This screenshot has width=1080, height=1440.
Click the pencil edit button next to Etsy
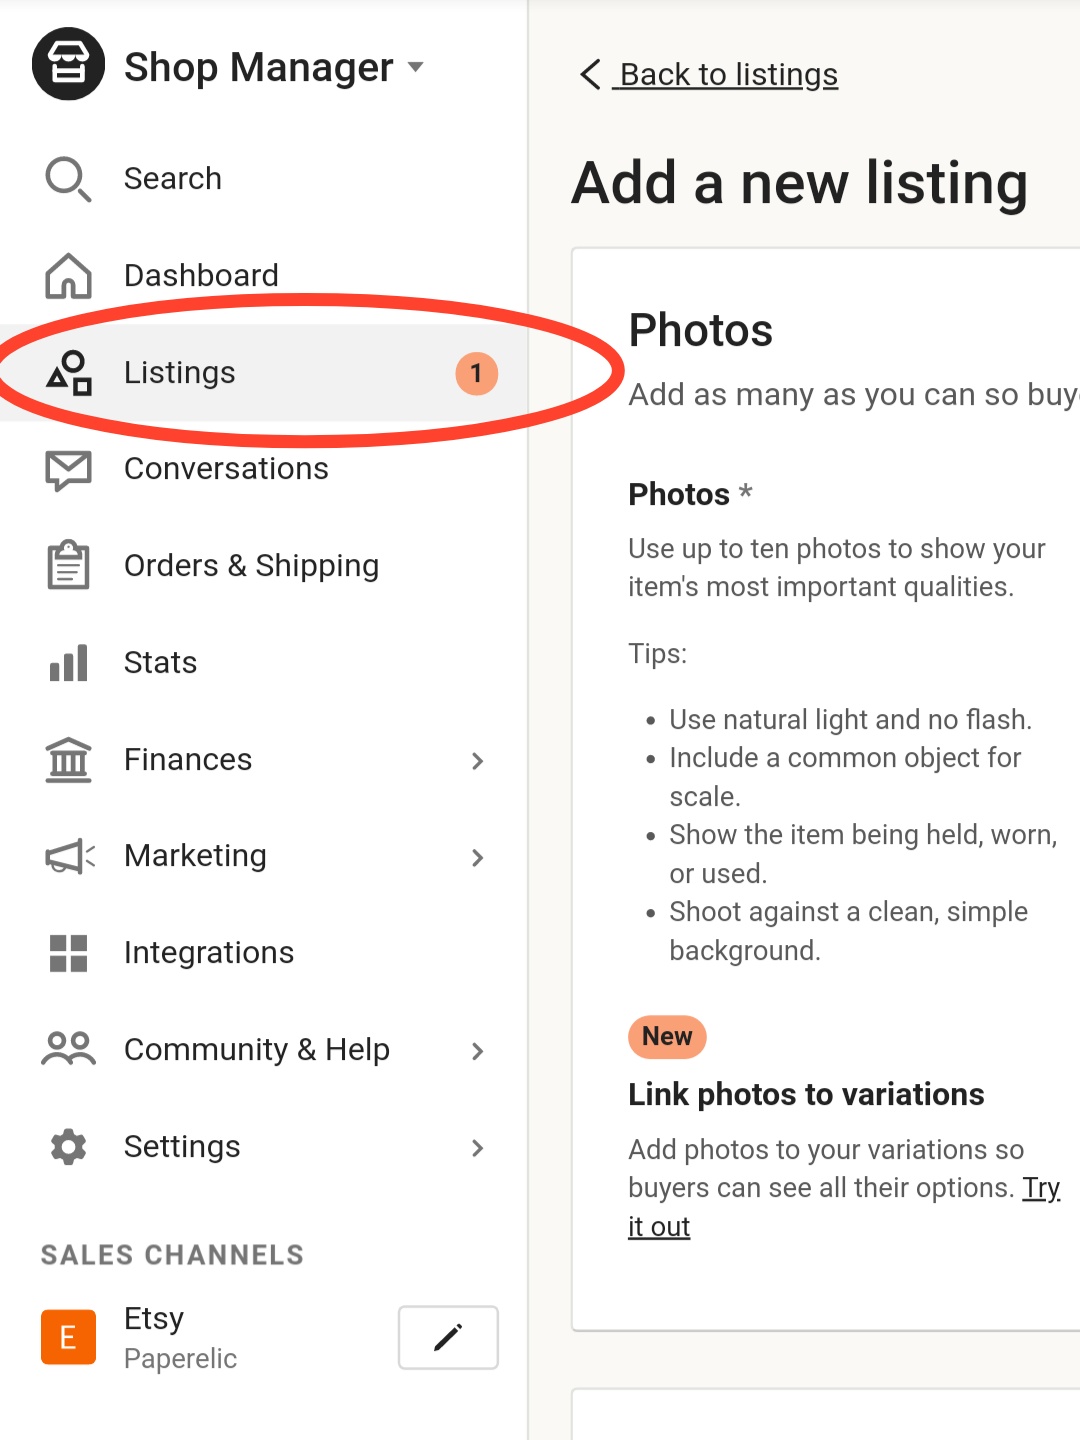[x=447, y=1337]
